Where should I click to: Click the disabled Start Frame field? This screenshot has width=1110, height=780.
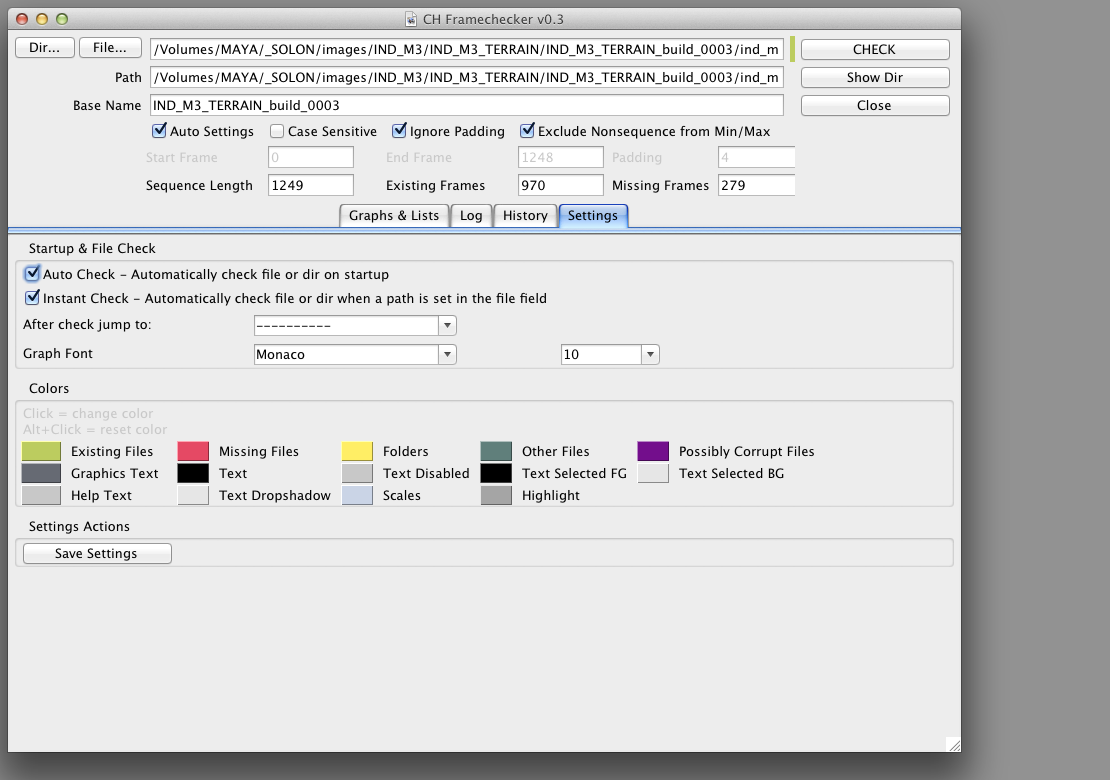pos(311,157)
